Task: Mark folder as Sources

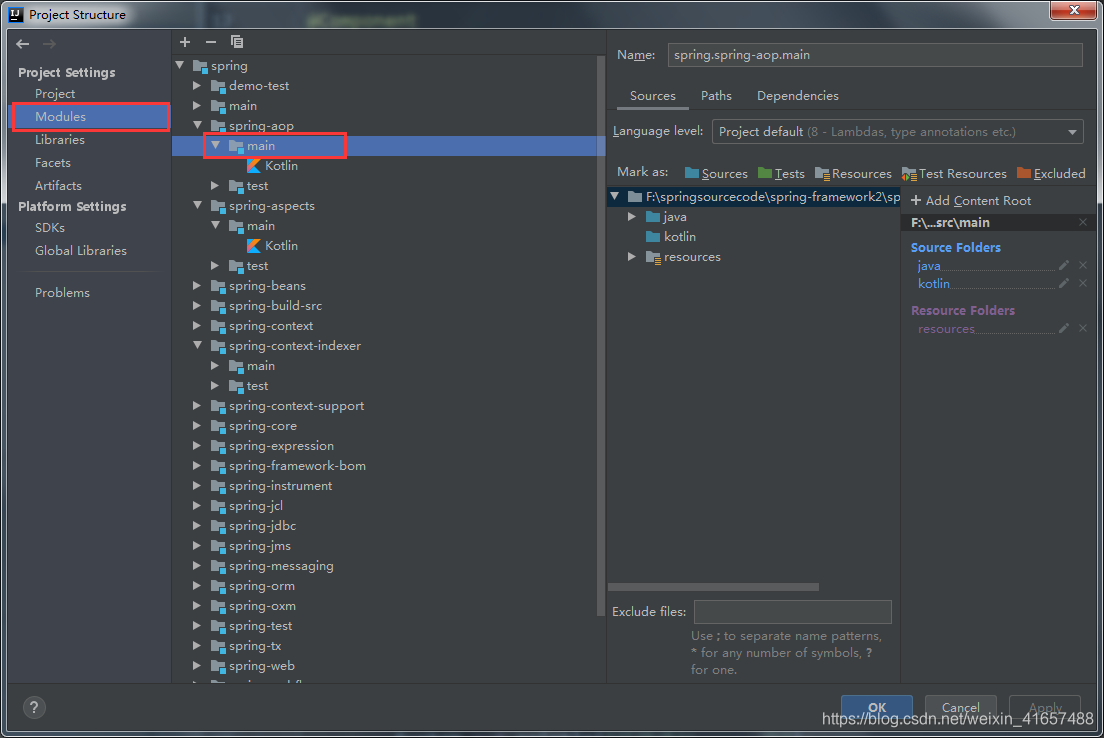Action: pos(716,173)
